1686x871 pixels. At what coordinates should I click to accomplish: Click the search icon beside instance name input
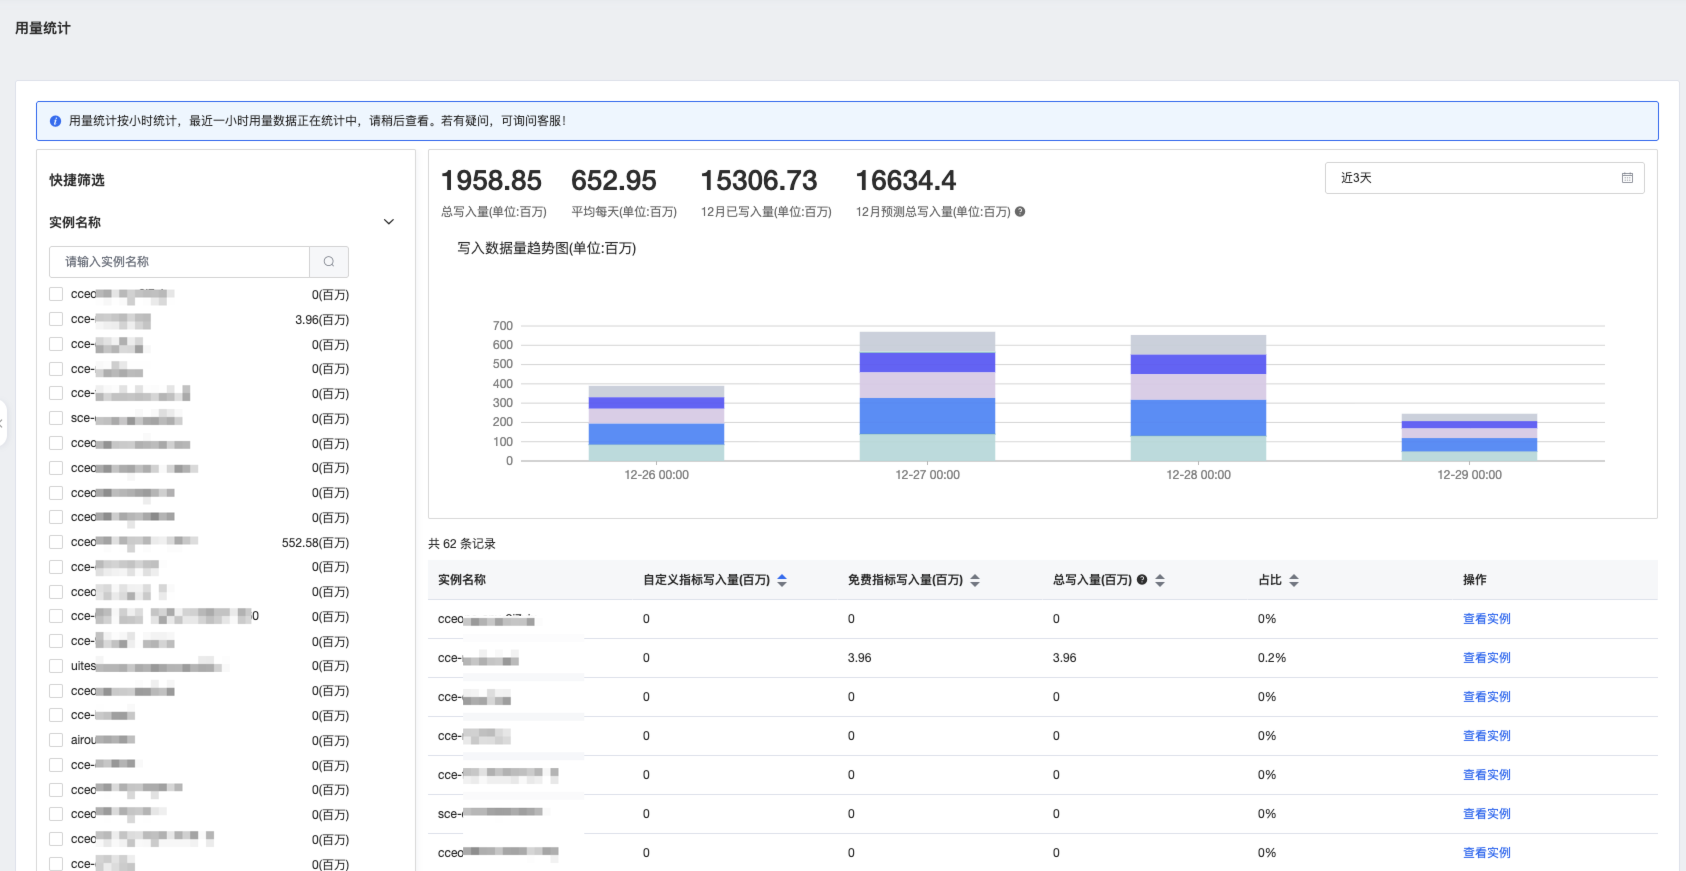(329, 262)
